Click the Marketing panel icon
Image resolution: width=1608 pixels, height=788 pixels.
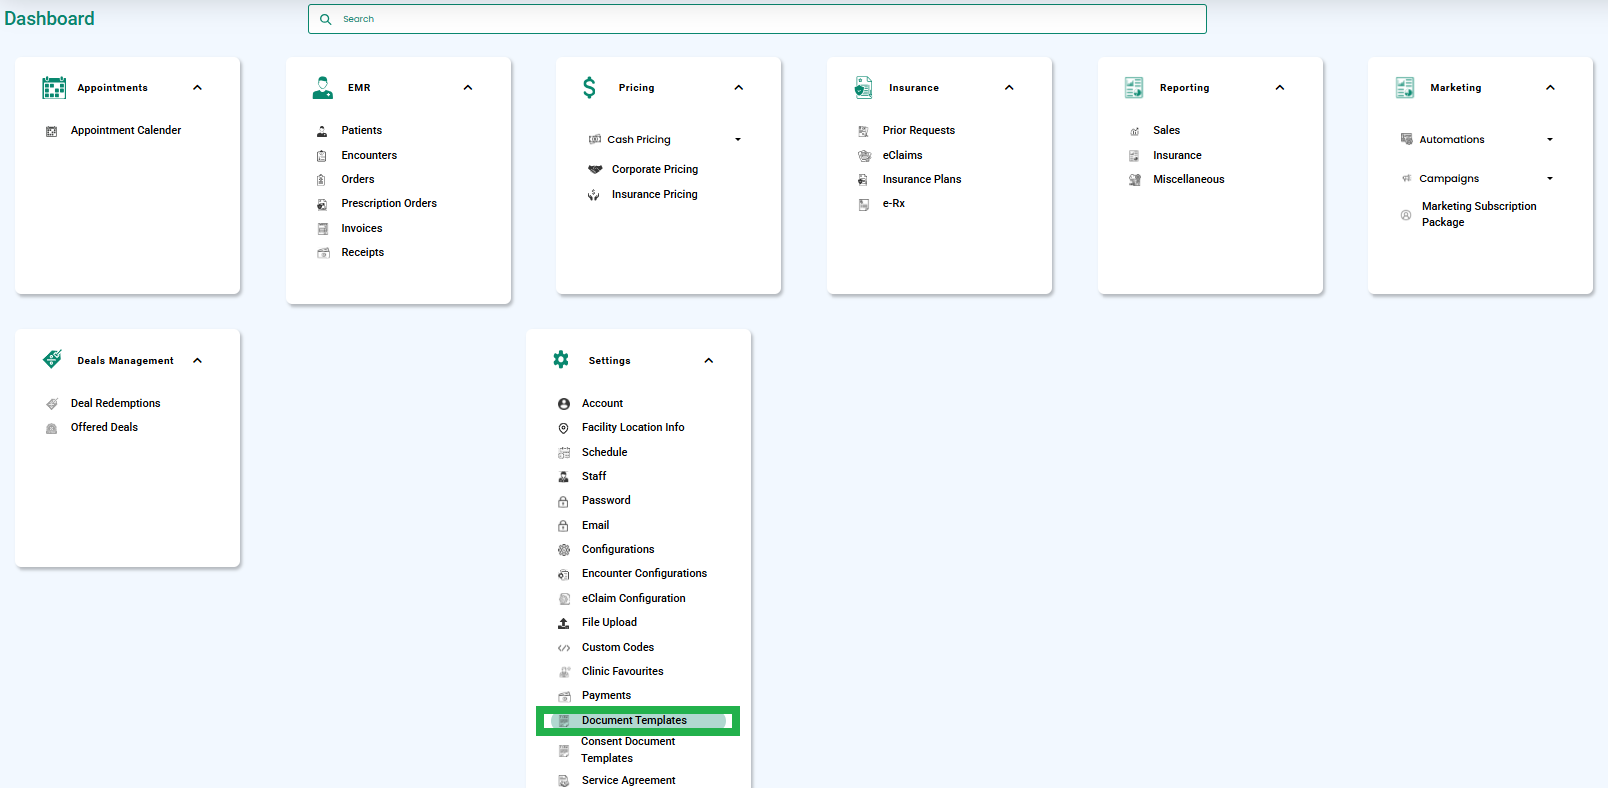[1405, 88]
